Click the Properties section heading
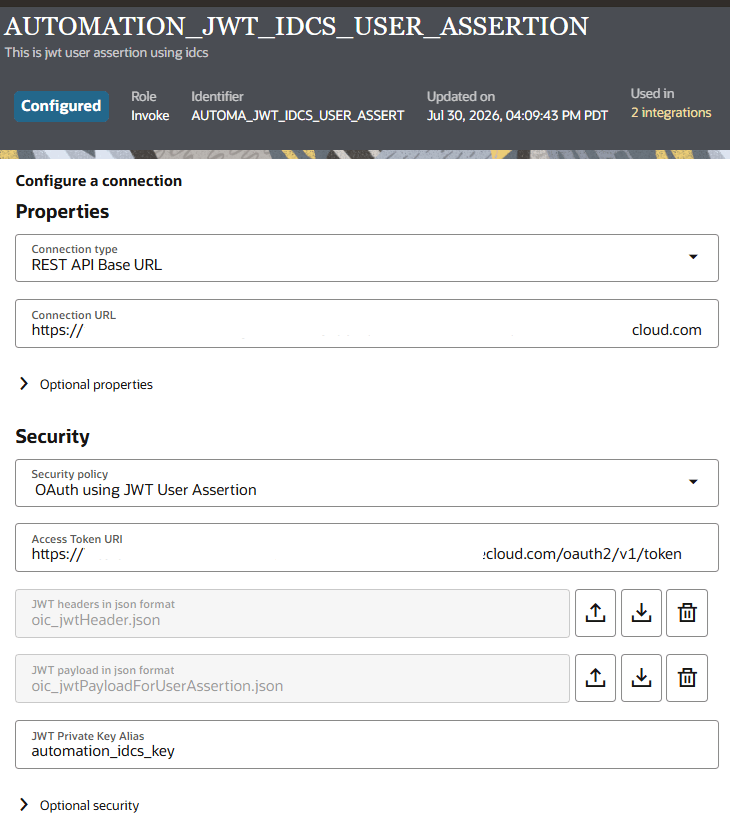 (x=62, y=212)
